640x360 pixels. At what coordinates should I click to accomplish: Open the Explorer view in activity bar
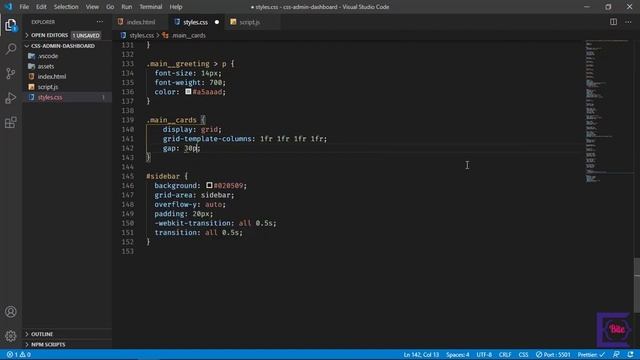(x=11, y=25)
